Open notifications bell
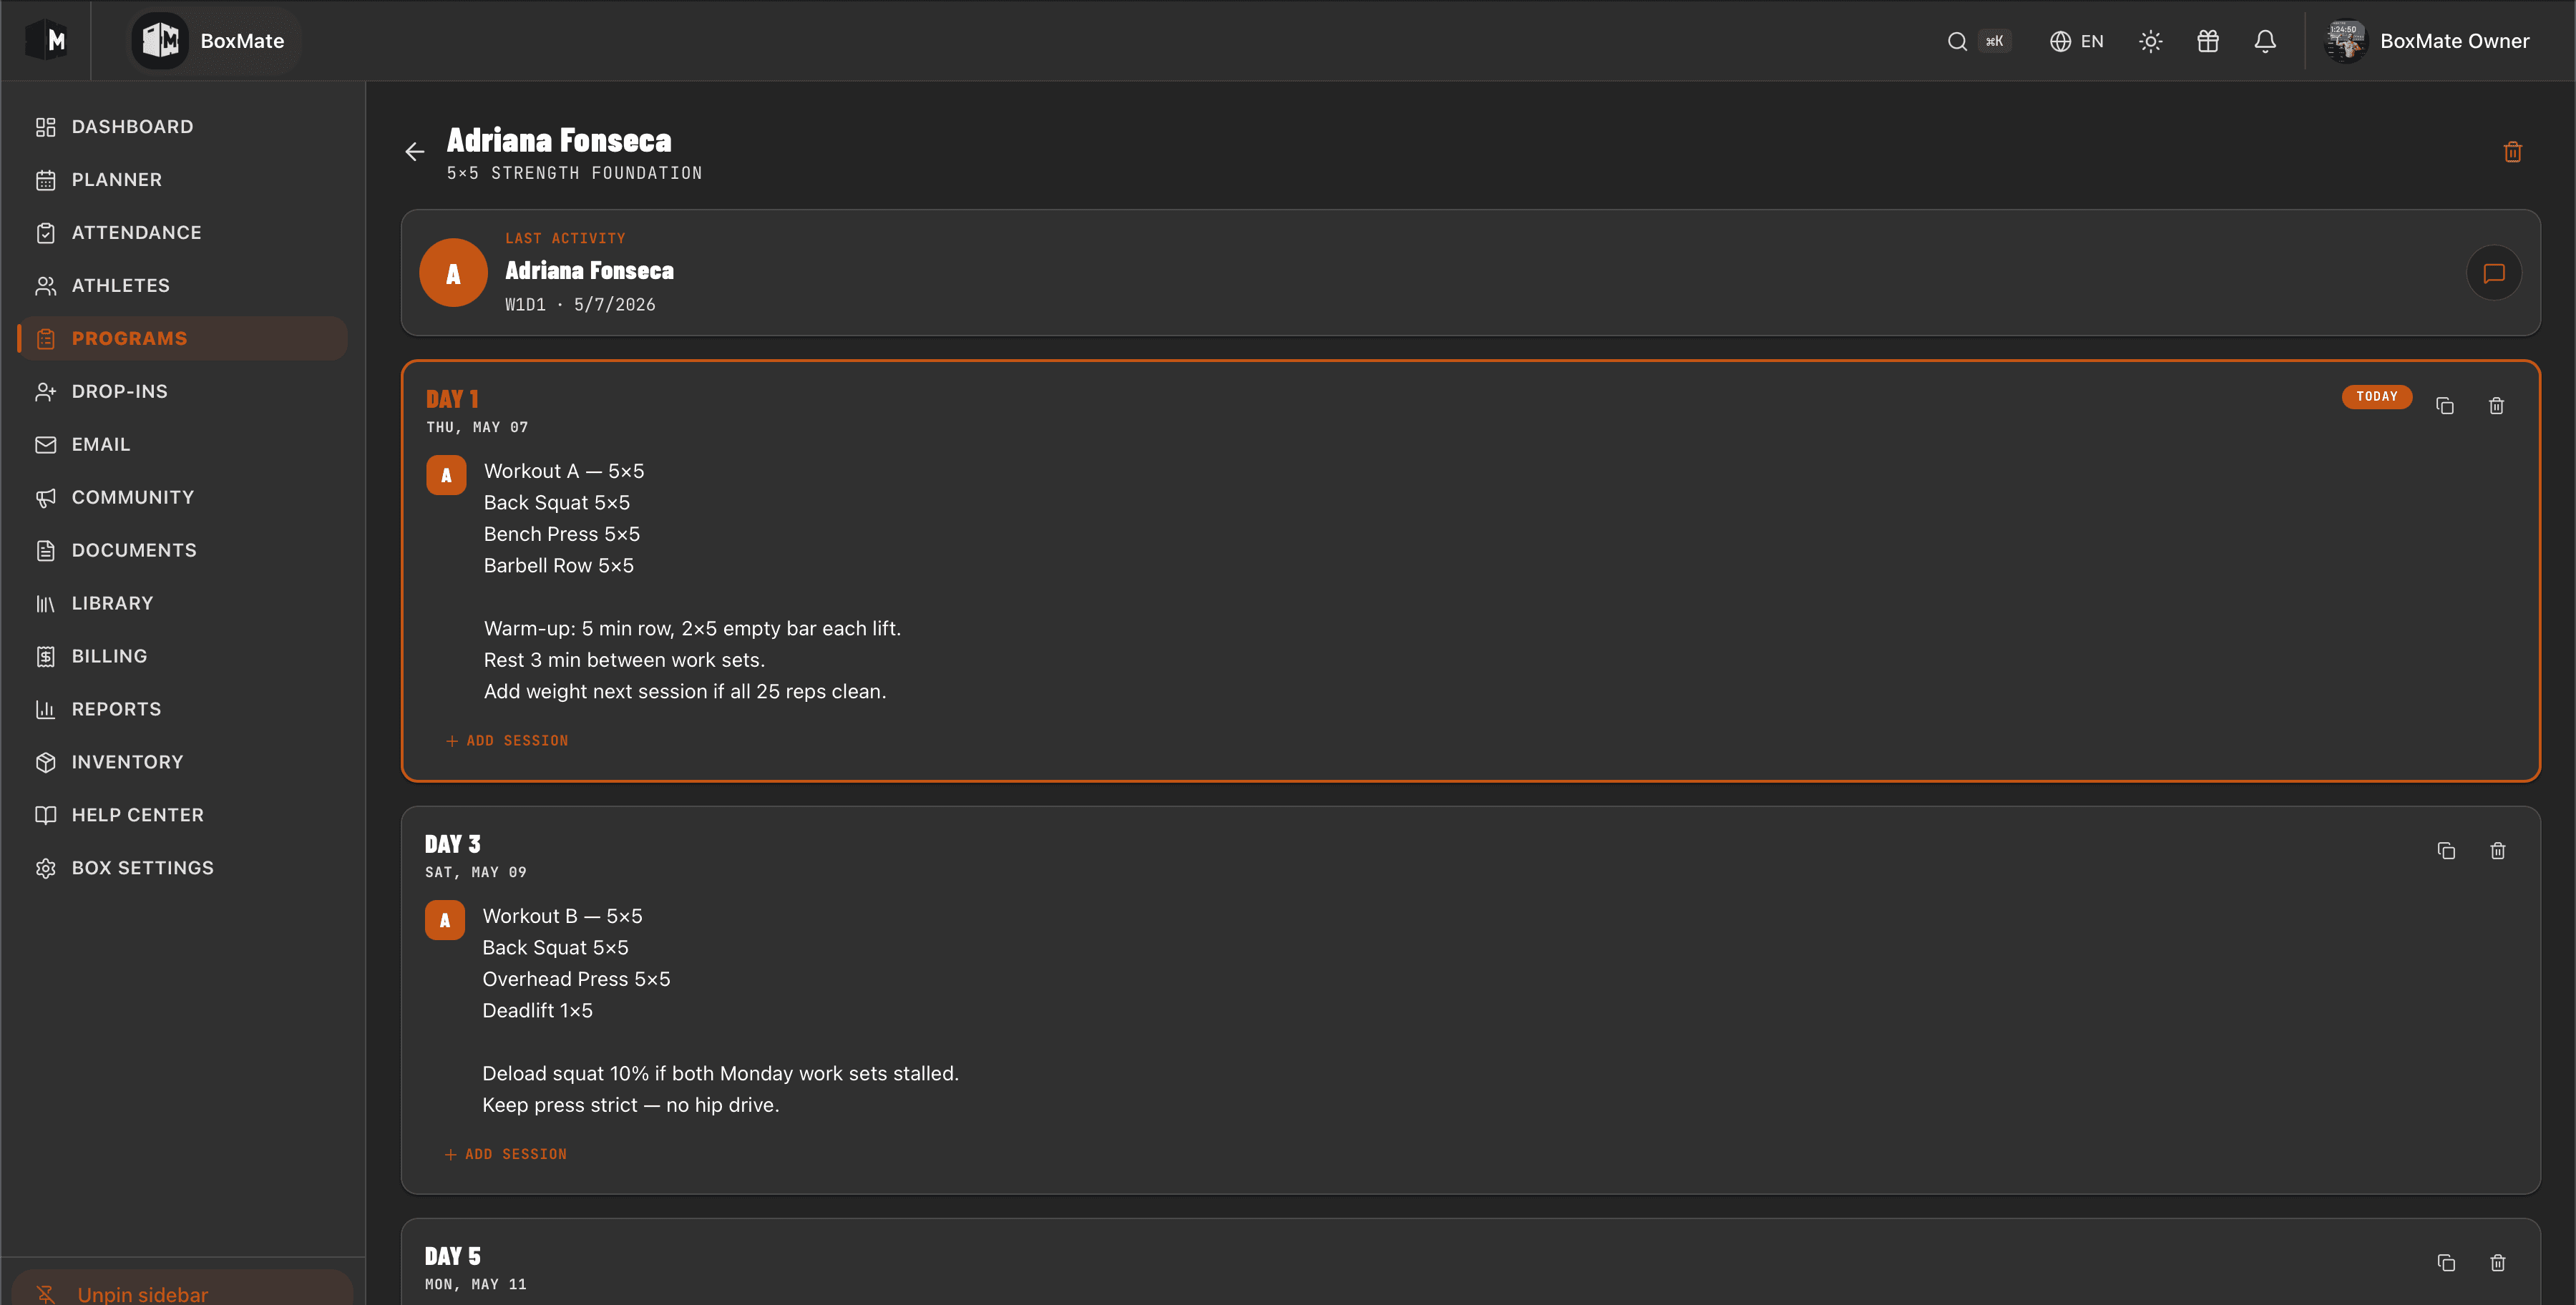Screen dimensions: 2576x1305 [x=2265, y=41]
